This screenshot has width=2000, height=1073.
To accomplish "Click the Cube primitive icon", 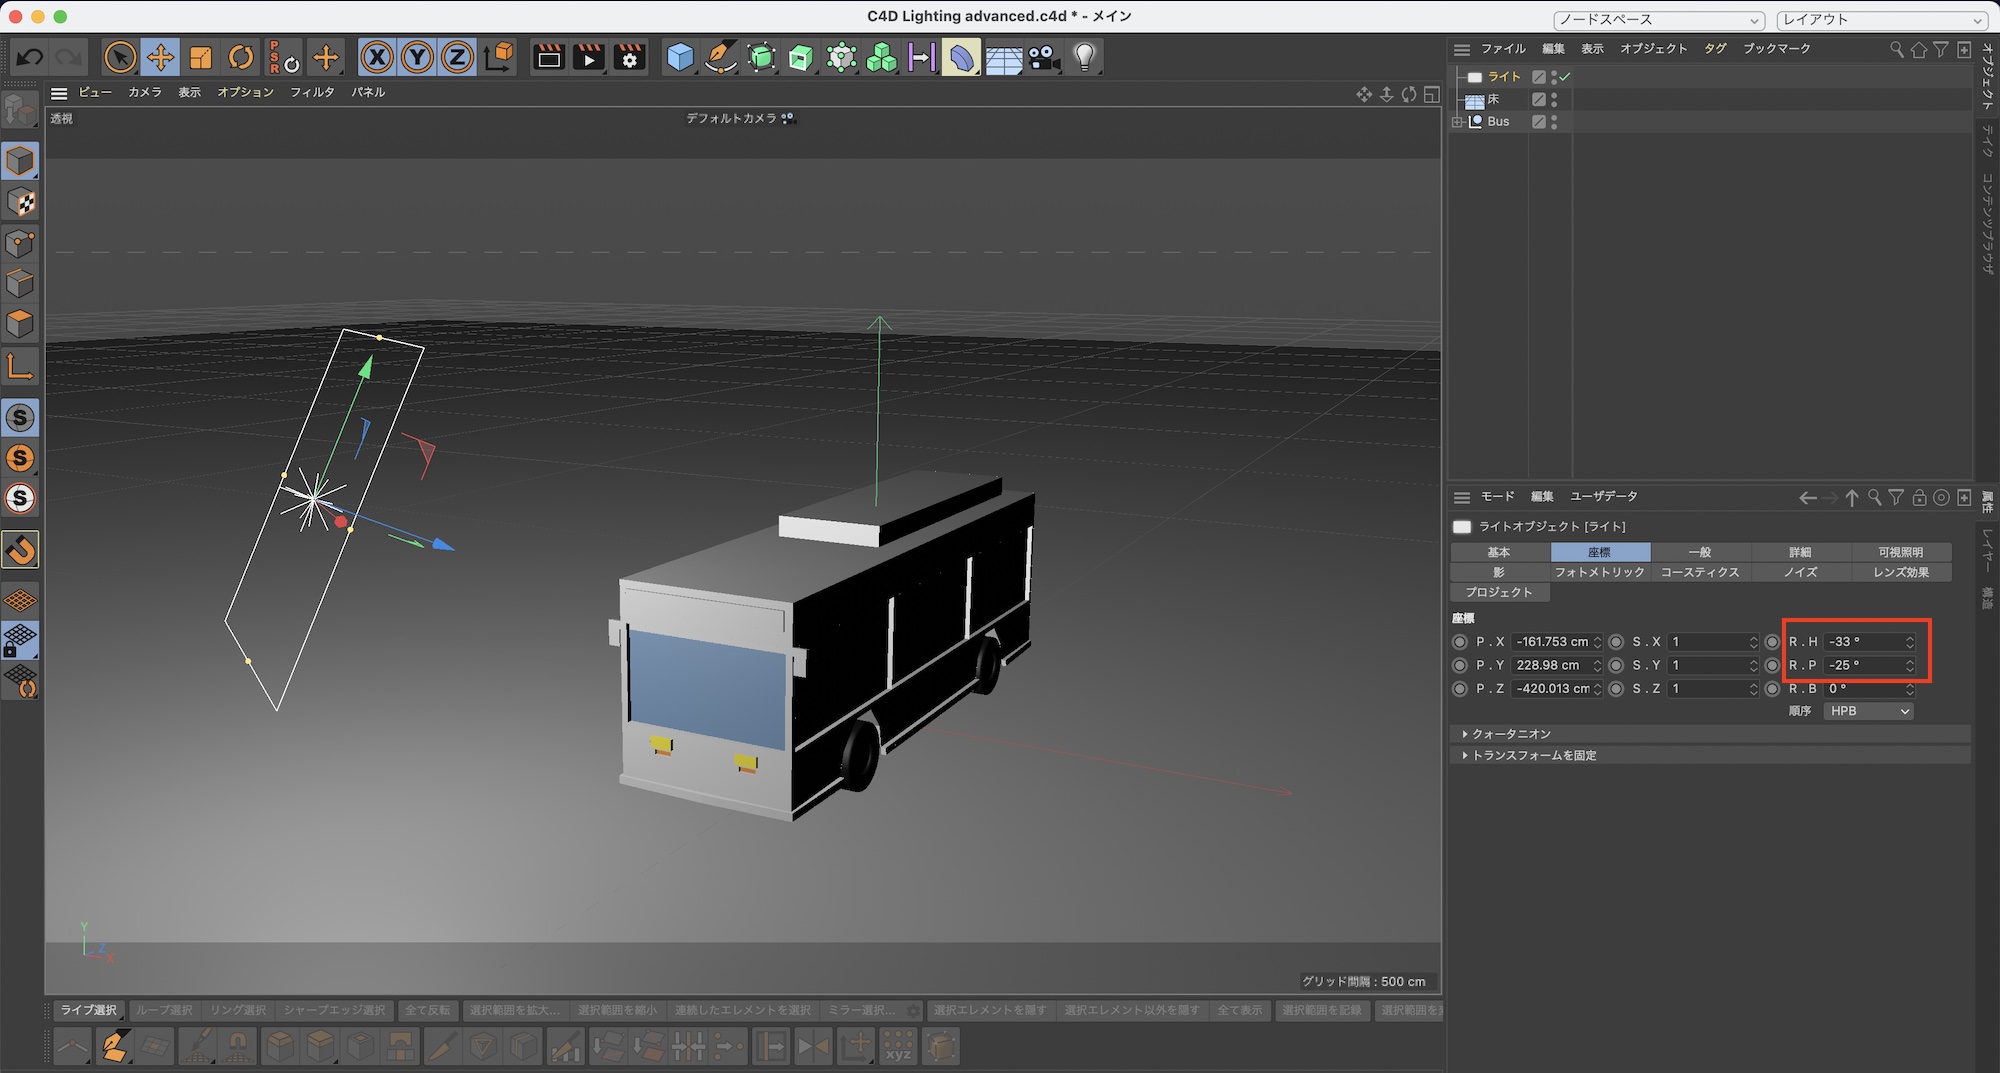I will (680, 57).
